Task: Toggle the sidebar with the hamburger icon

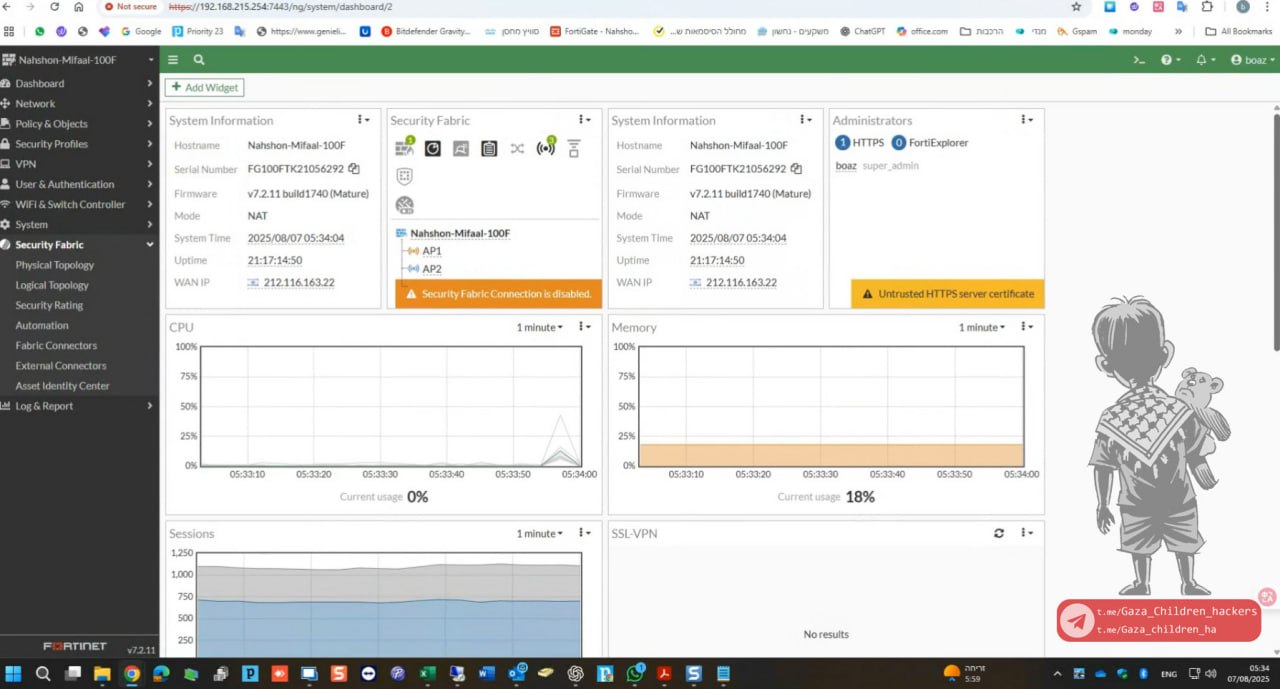Action: coord(173,60)
